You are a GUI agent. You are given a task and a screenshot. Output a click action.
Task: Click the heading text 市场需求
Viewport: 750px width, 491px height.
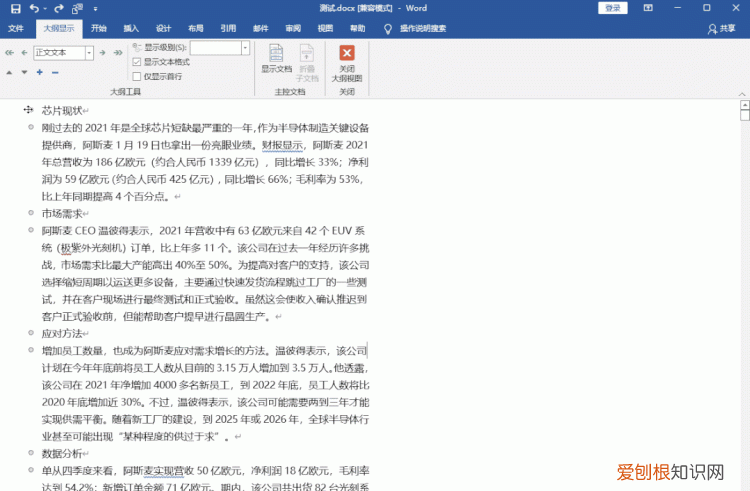[x=62, y=214]
